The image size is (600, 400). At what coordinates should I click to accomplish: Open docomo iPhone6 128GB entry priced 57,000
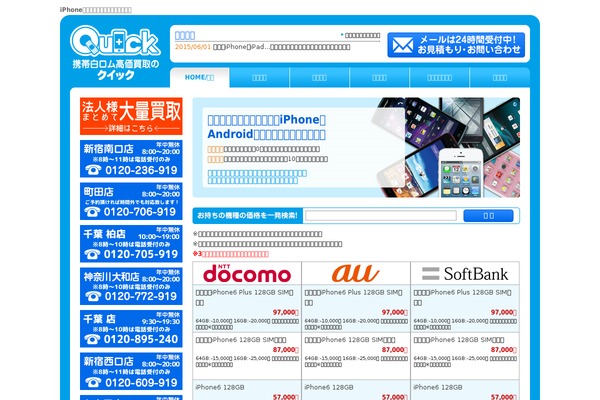pos(220,387)
